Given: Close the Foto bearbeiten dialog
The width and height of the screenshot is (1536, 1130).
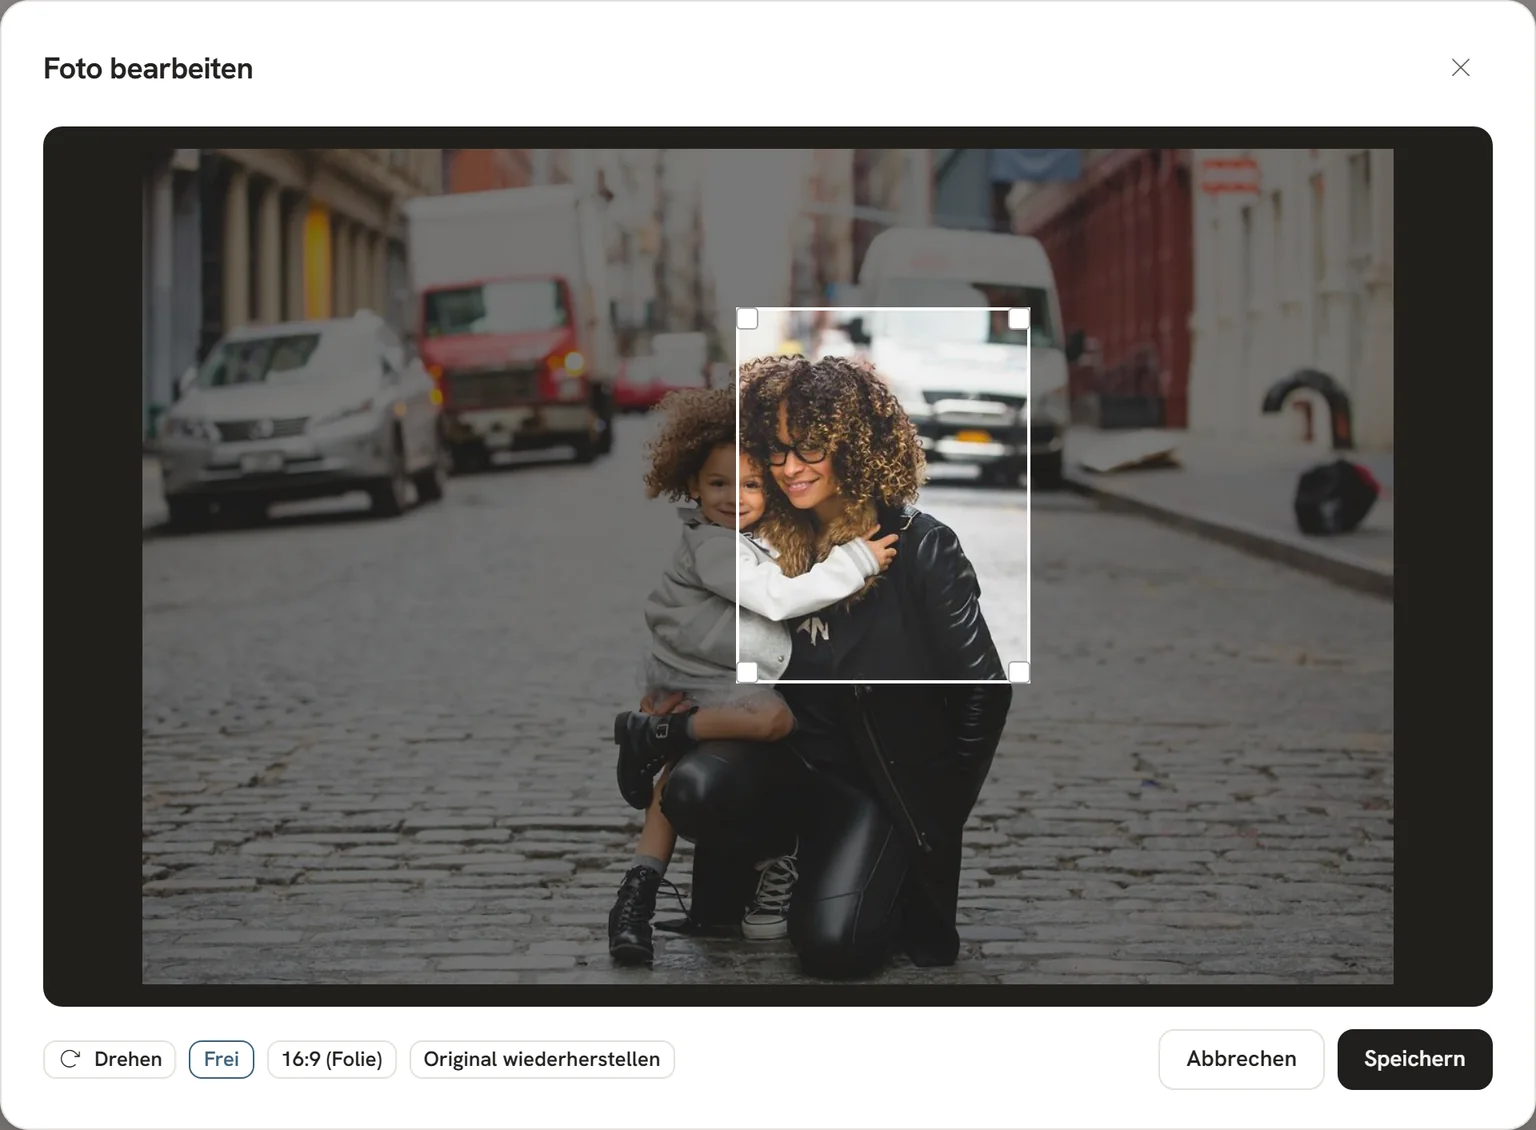Looking at the screenshot, I should (x=1461, y=67).
